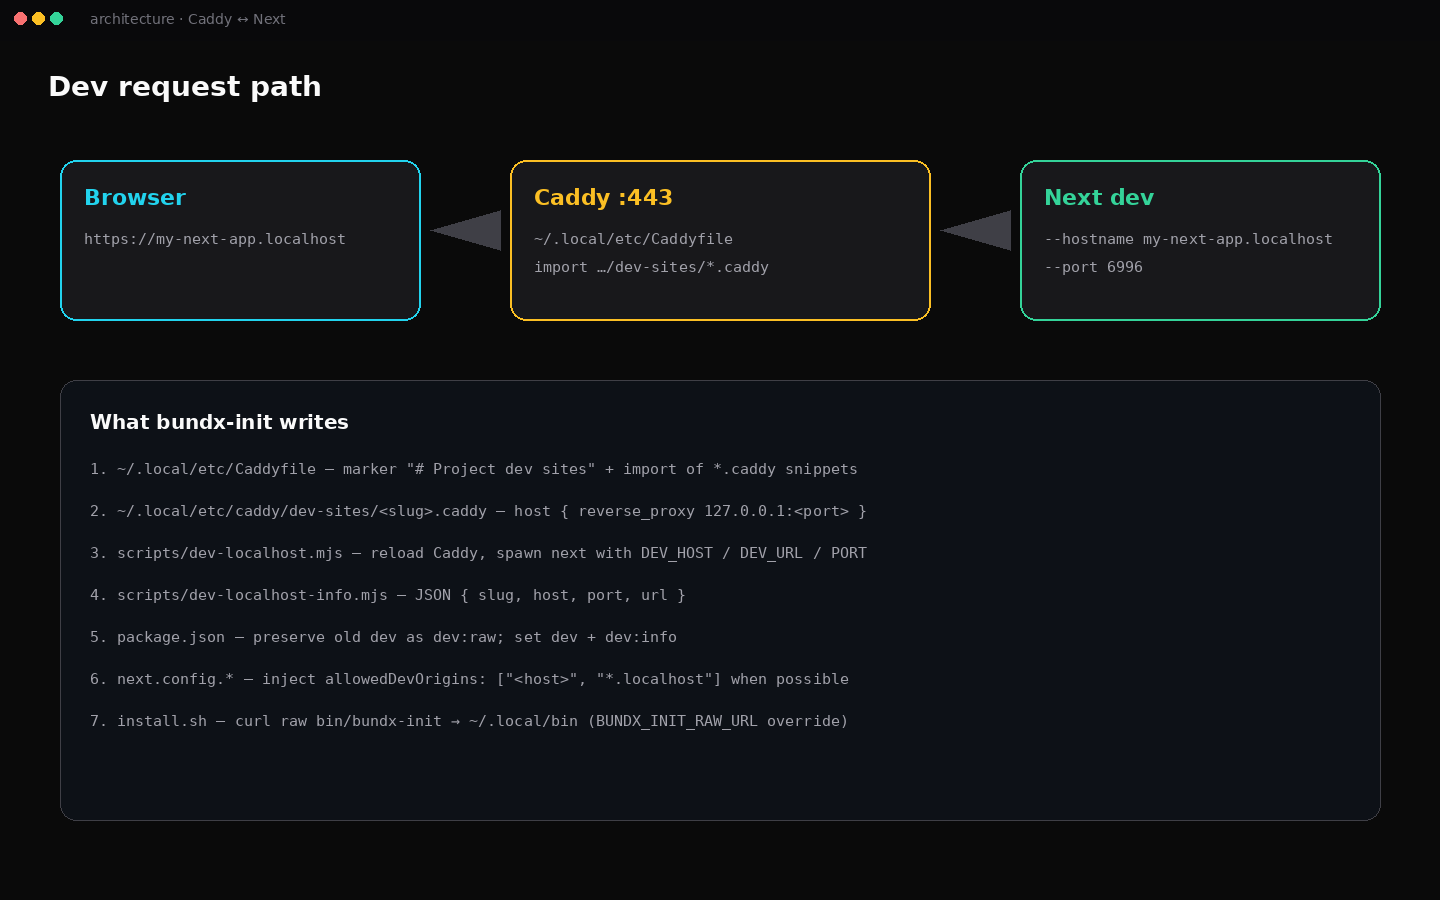
Task: Click row 7 about install.sh curl
Action: coord(469,721)
